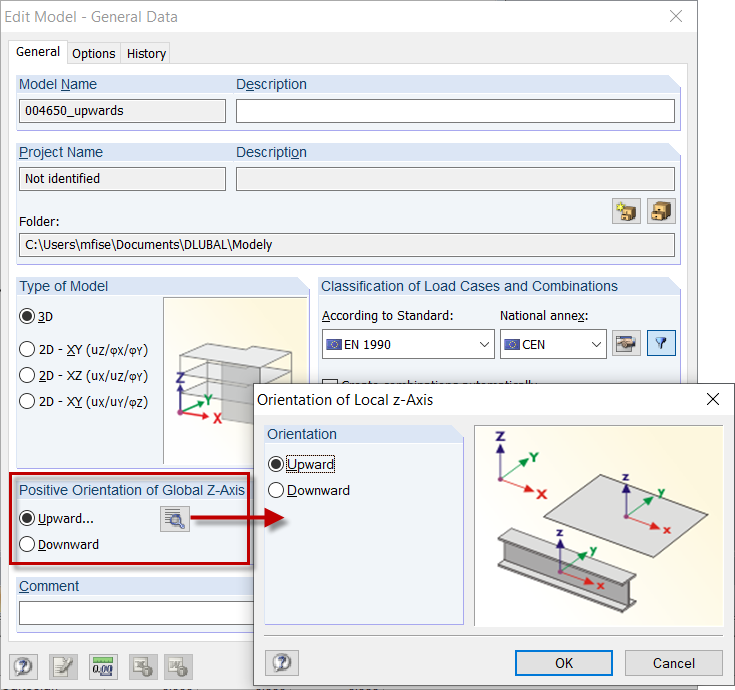Open help in Edit Model dialog
735x690 pixels.
pyautogui.click(x=23, y=666)
